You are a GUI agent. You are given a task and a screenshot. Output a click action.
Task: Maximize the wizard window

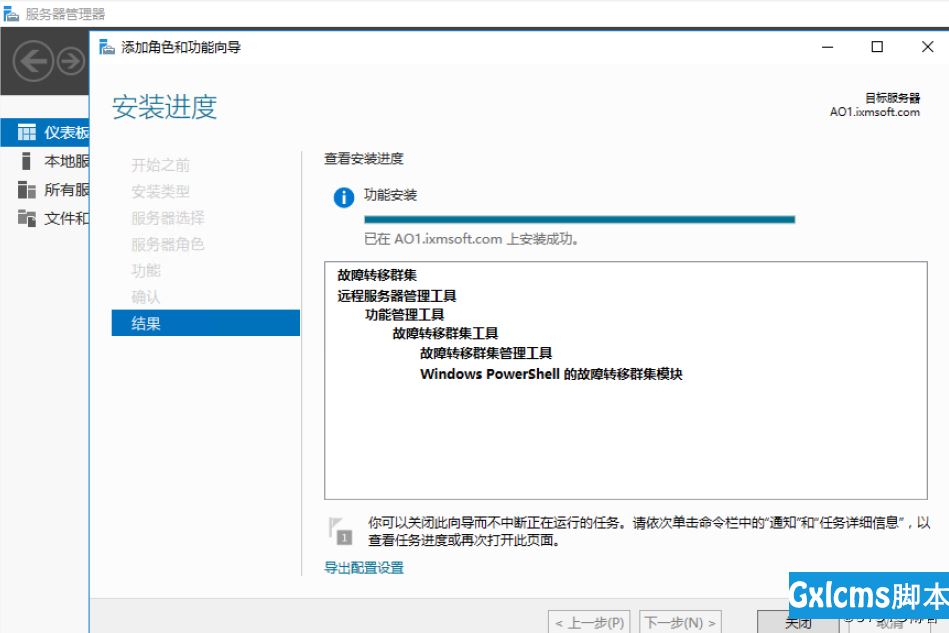pos(877,47)
